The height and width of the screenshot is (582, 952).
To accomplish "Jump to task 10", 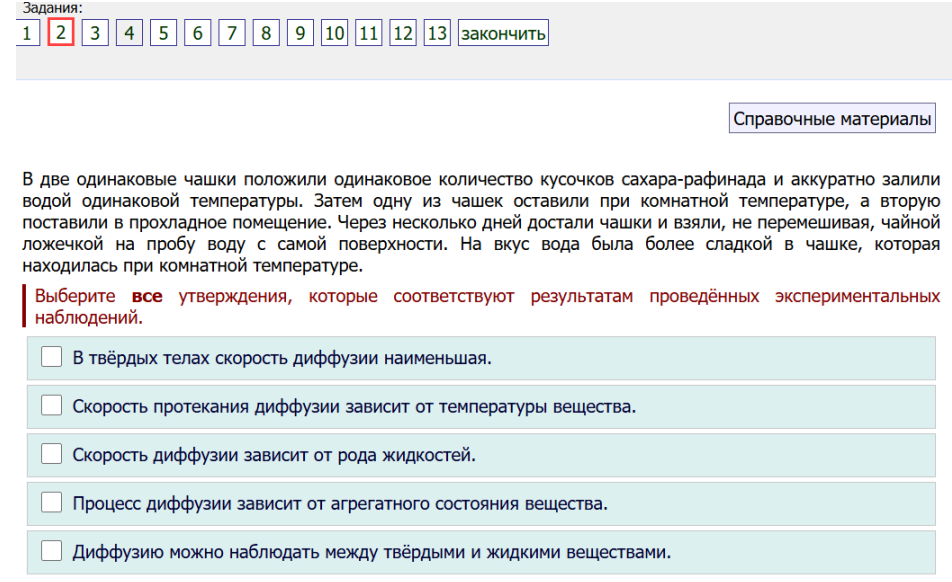I will click(x=334, y=33).
